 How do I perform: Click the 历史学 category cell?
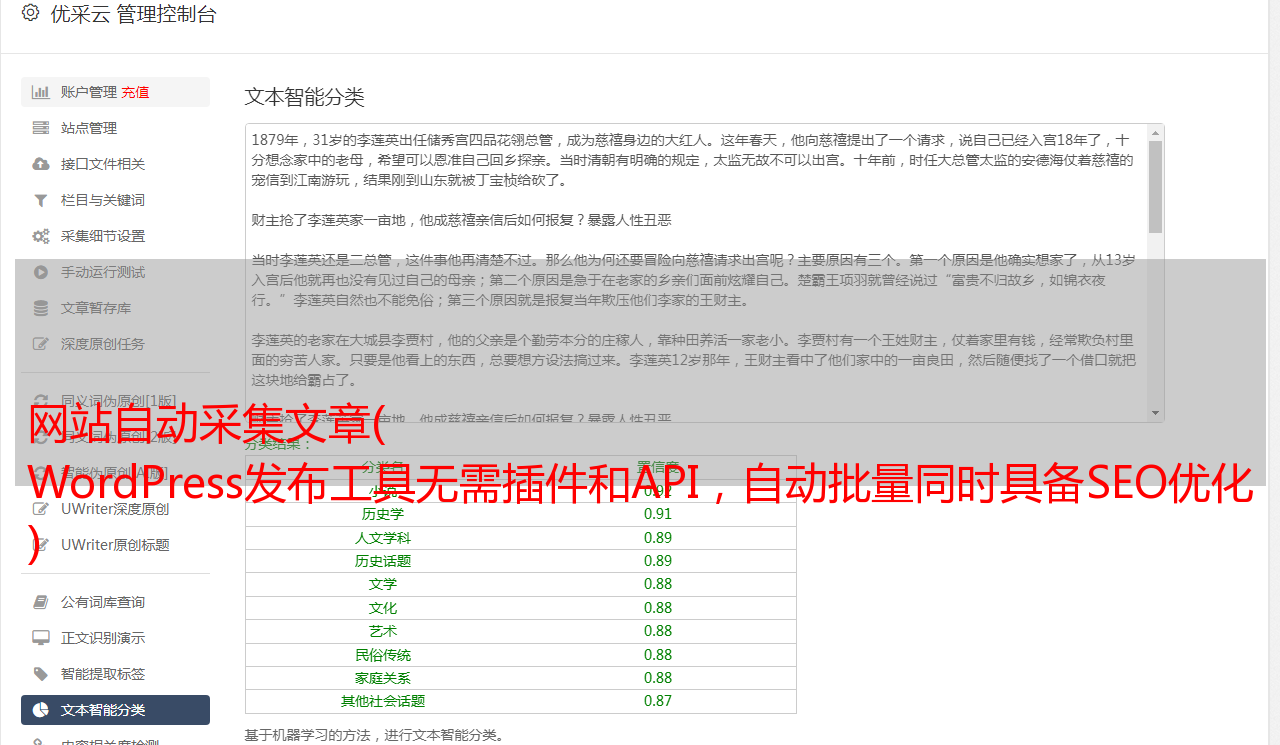pyautogui.click(x=383, y=514)
